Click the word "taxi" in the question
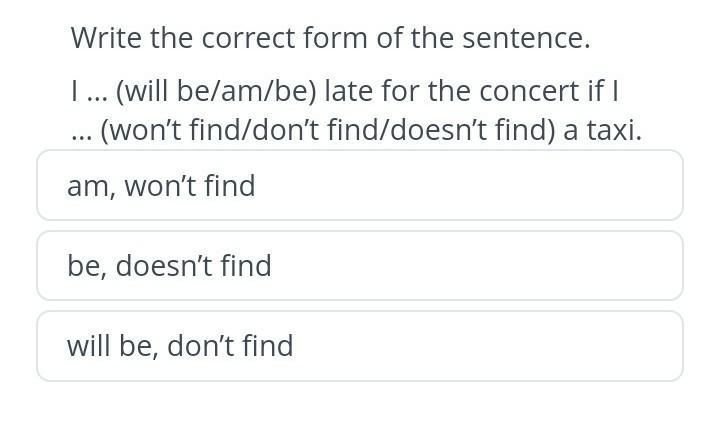The image size is (720, 432). pyautogui.click(x=610, y=131)
